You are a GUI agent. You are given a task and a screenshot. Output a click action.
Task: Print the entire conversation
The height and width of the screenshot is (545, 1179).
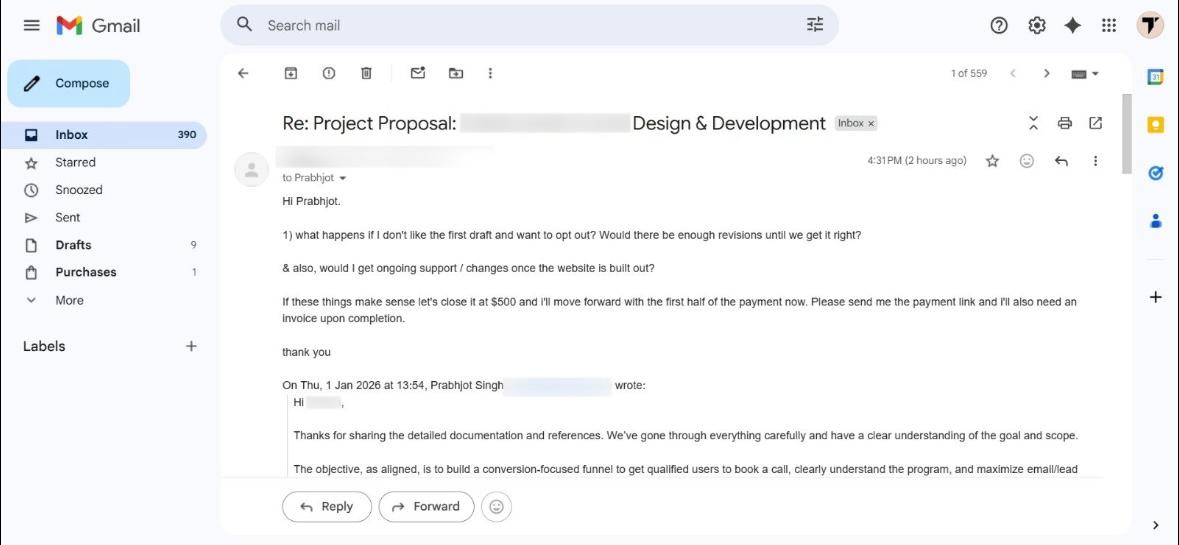(x=1065, y=123)
